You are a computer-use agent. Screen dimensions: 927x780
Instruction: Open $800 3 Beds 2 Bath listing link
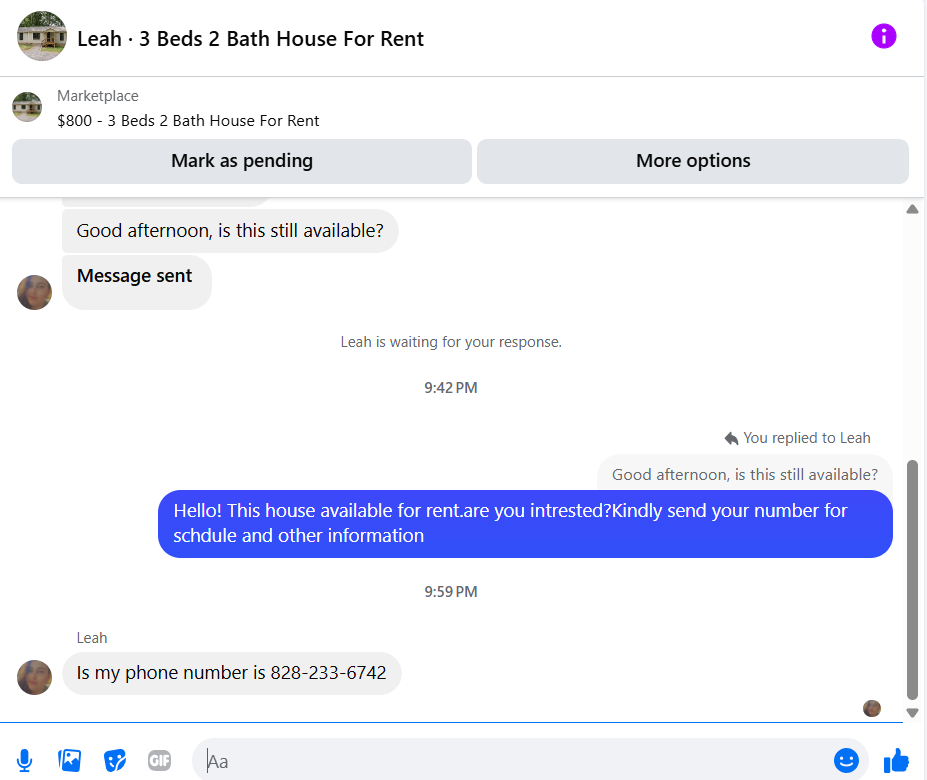(188, 121)
